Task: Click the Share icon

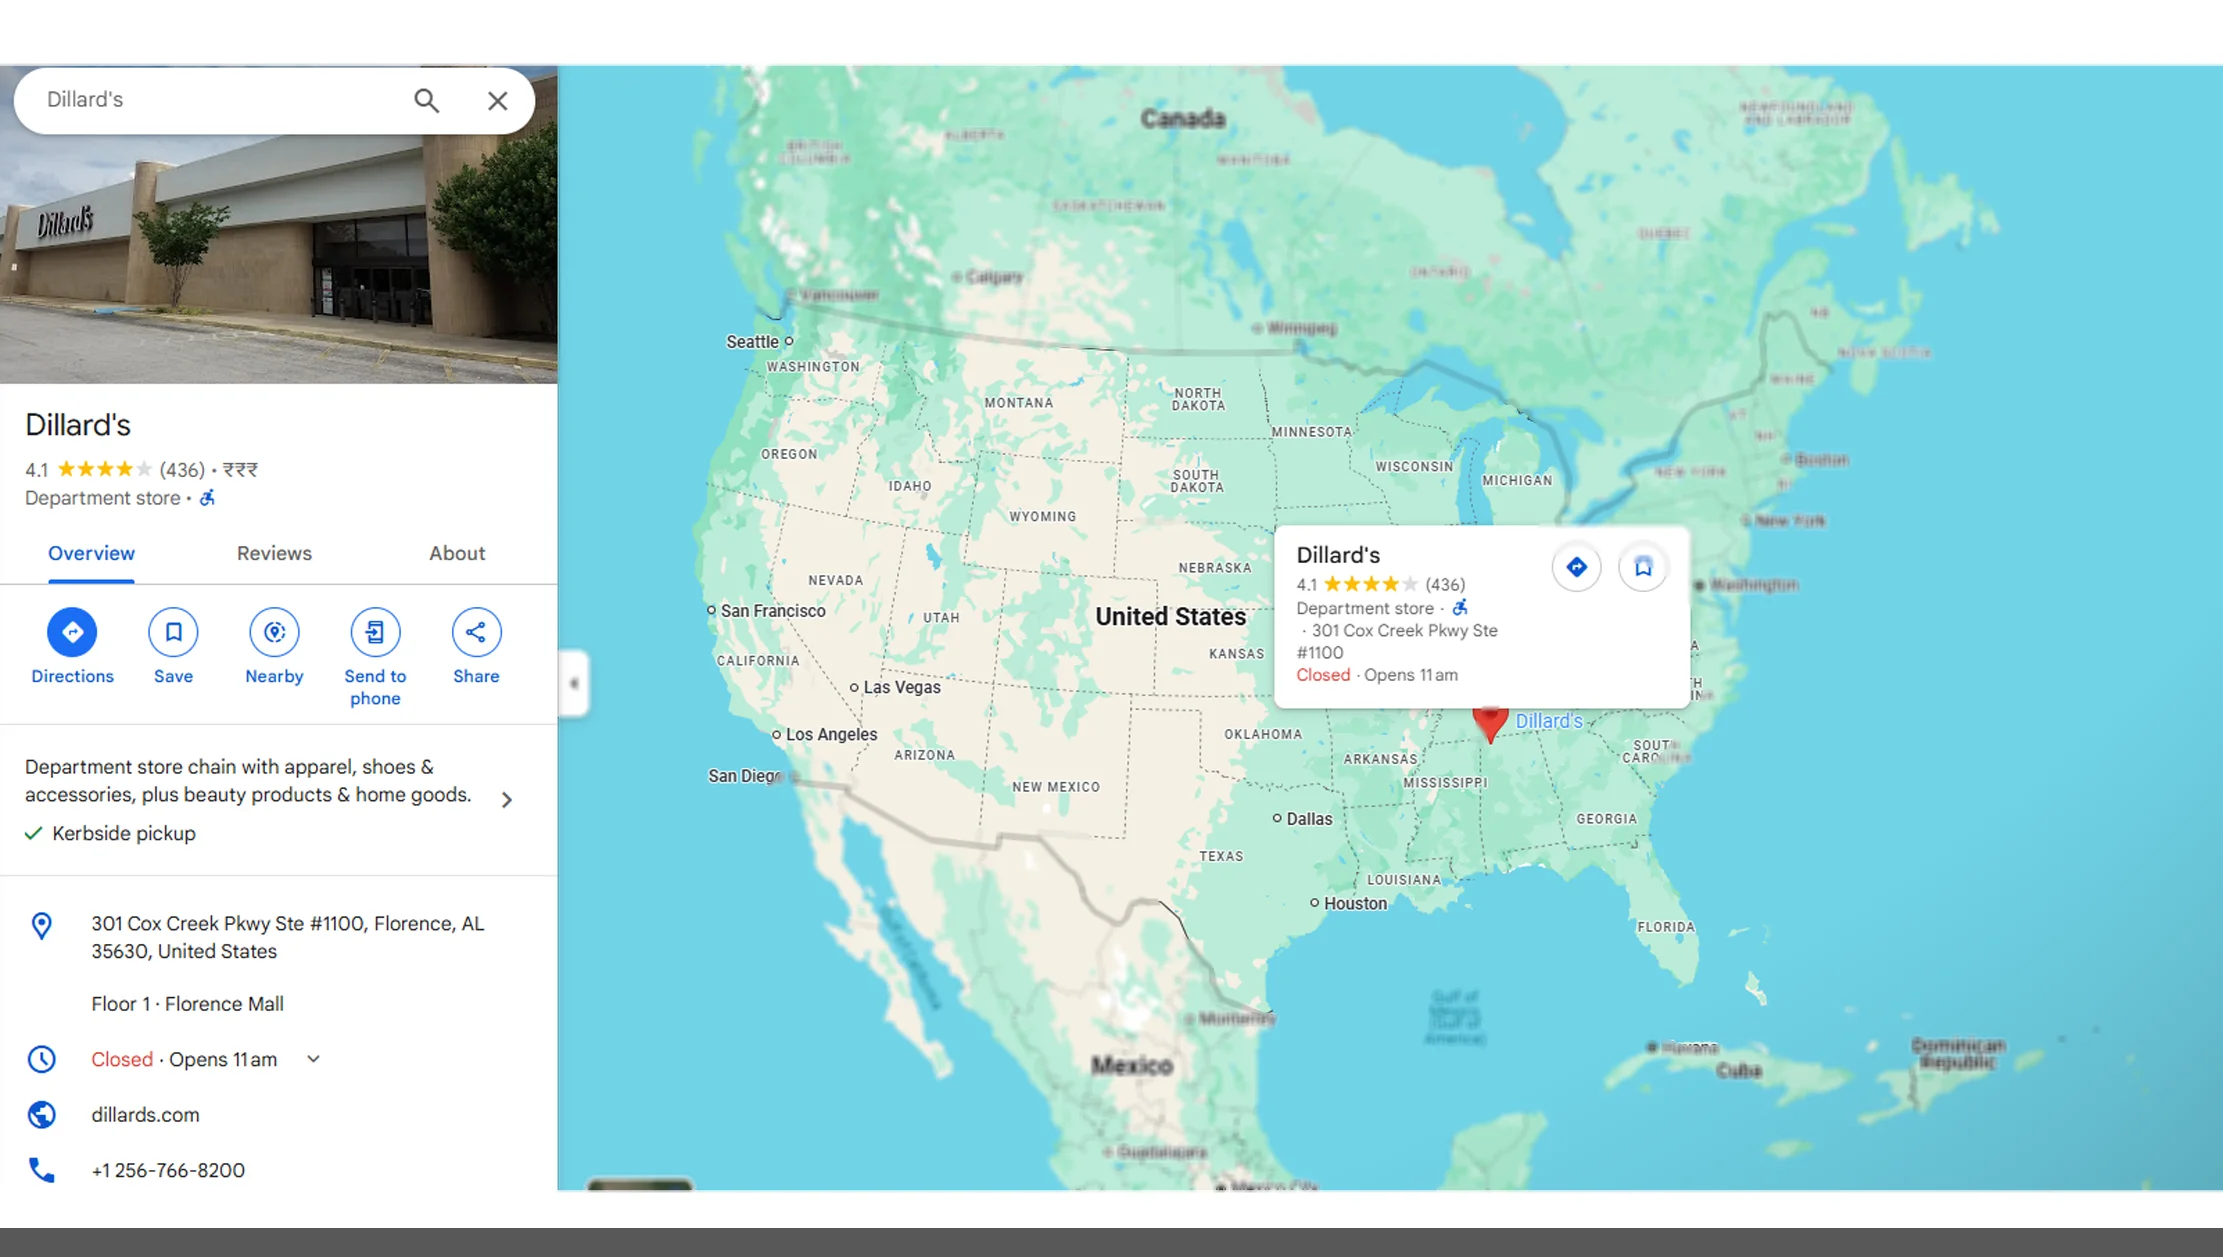Action: click(x=476, y=632)
